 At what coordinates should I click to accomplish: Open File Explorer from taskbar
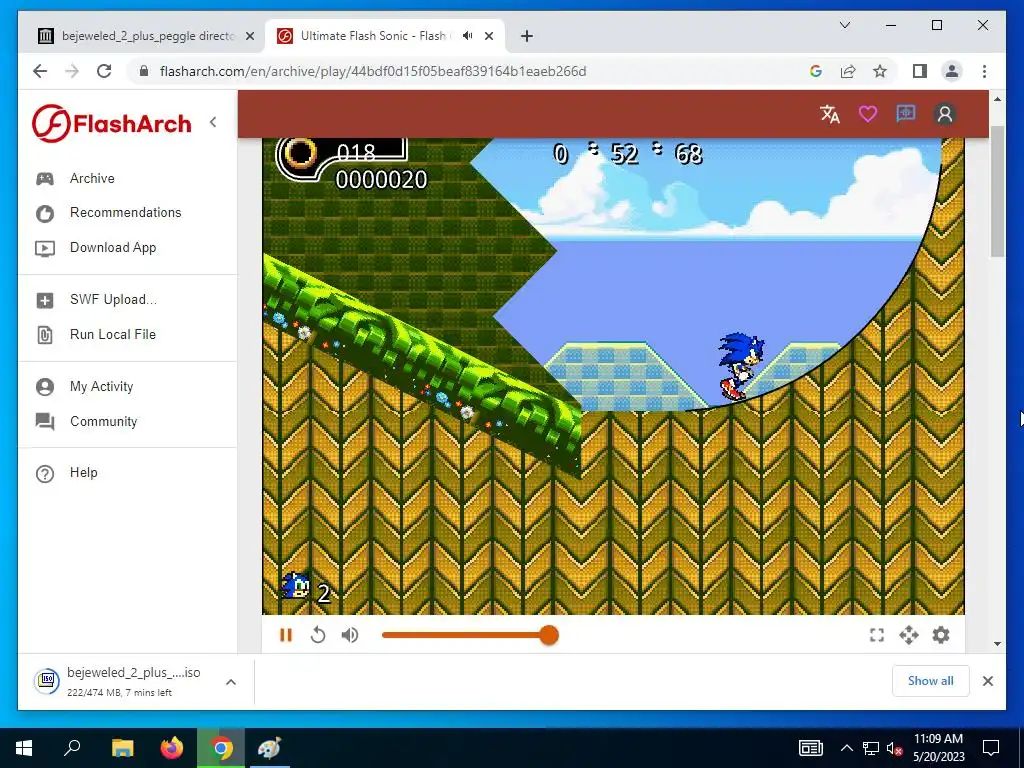click(122, 748)
